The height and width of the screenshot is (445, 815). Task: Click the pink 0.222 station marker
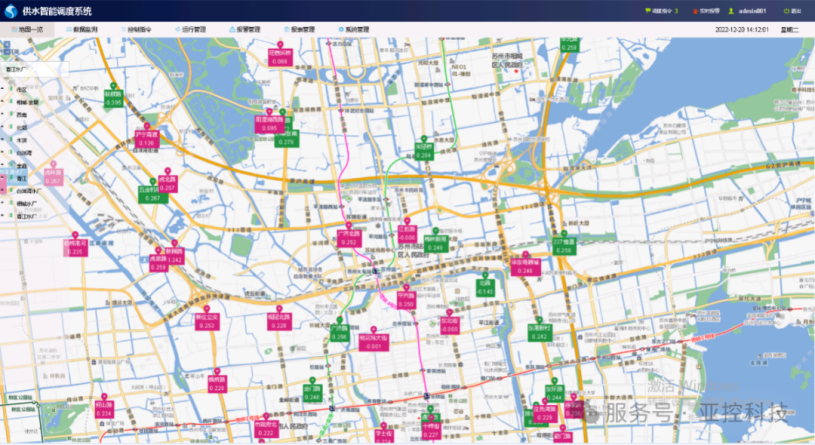click(x=266, y=428)
